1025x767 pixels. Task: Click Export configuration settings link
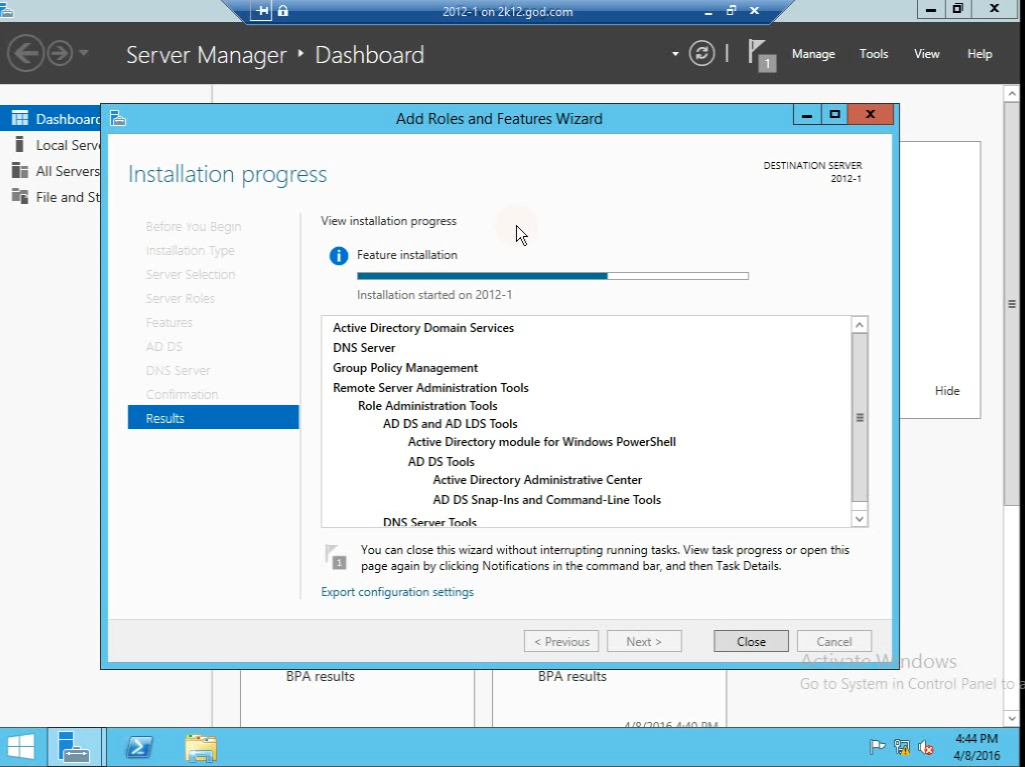coord(397,592)
